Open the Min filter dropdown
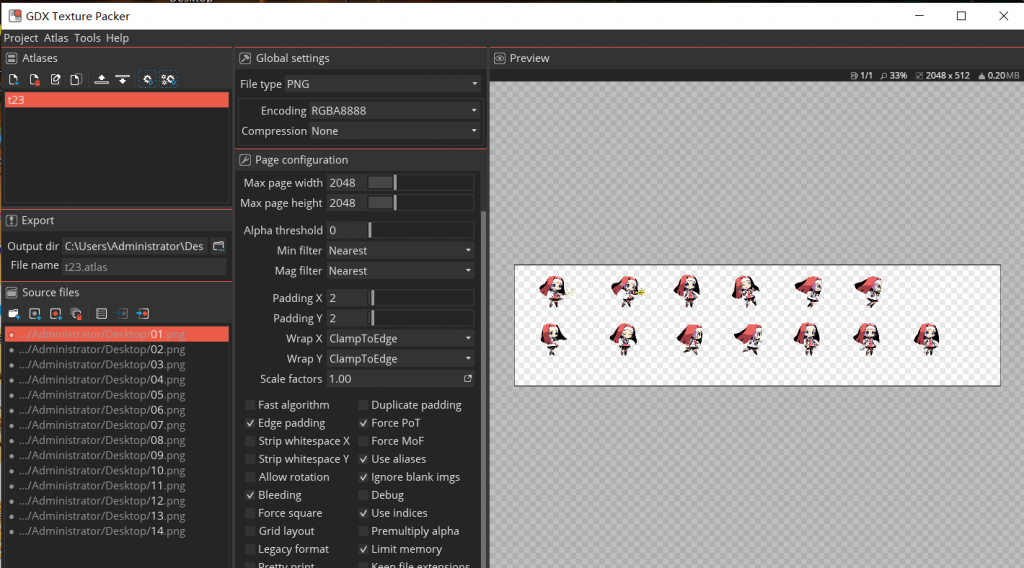The image size is (1024, 568). 400,251
